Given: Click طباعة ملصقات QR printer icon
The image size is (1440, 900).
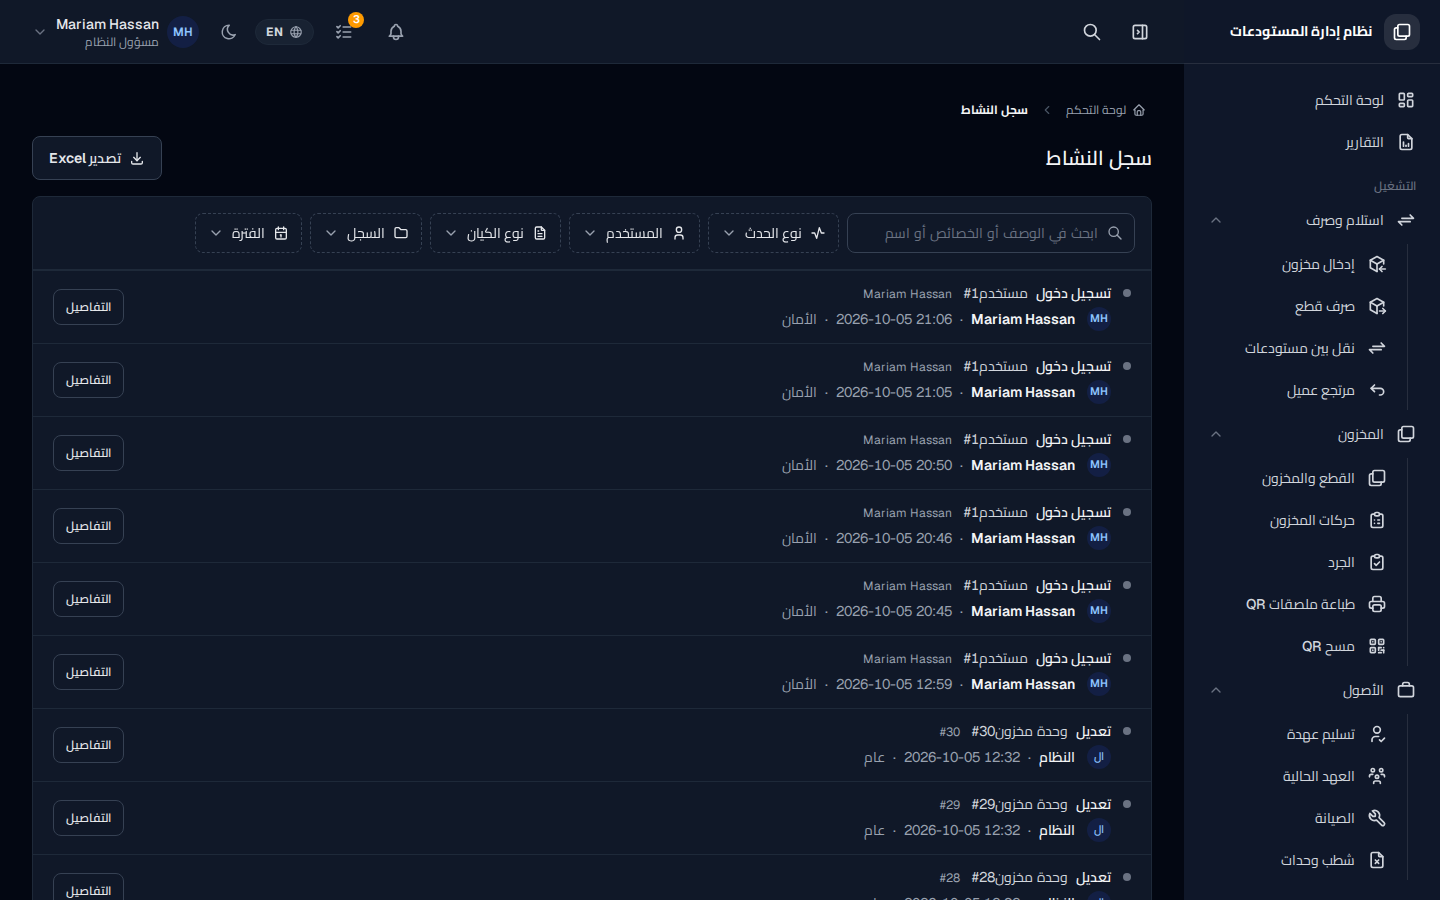Looking at the screenshot, I should 1377,604.
